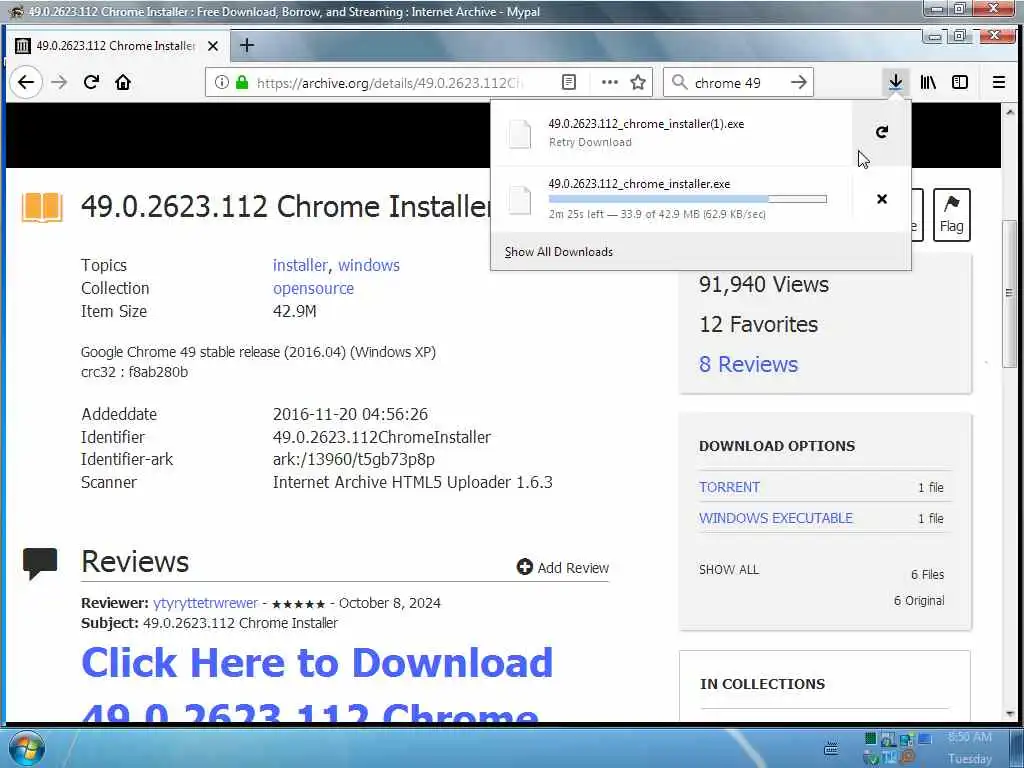The height and width of the screenshot is (768, 1024).
Task: Bookmark this page with the star
Action: click(x=638, y=82)
